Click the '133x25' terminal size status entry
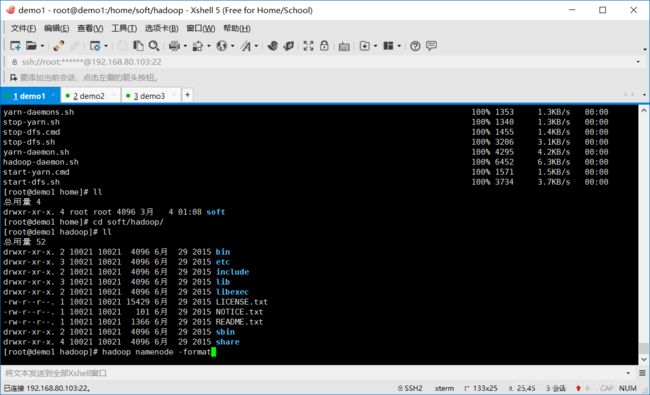The image size is (650, 395). [x=480, y=388]
